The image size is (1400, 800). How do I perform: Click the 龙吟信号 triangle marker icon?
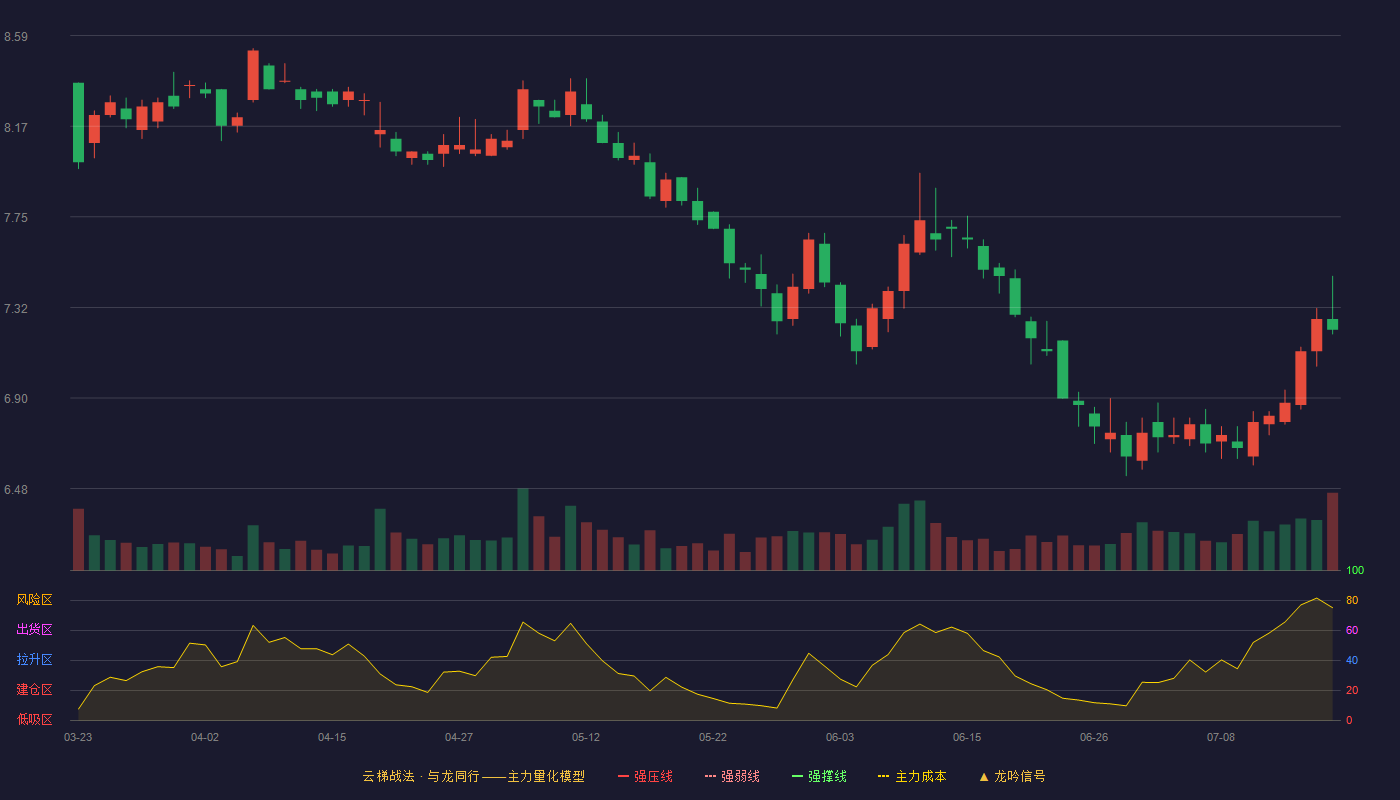pos(984,776)
